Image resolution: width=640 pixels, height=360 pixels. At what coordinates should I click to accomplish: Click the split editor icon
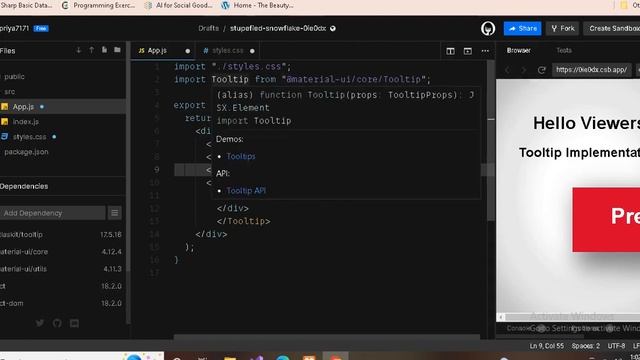[450, 51]
